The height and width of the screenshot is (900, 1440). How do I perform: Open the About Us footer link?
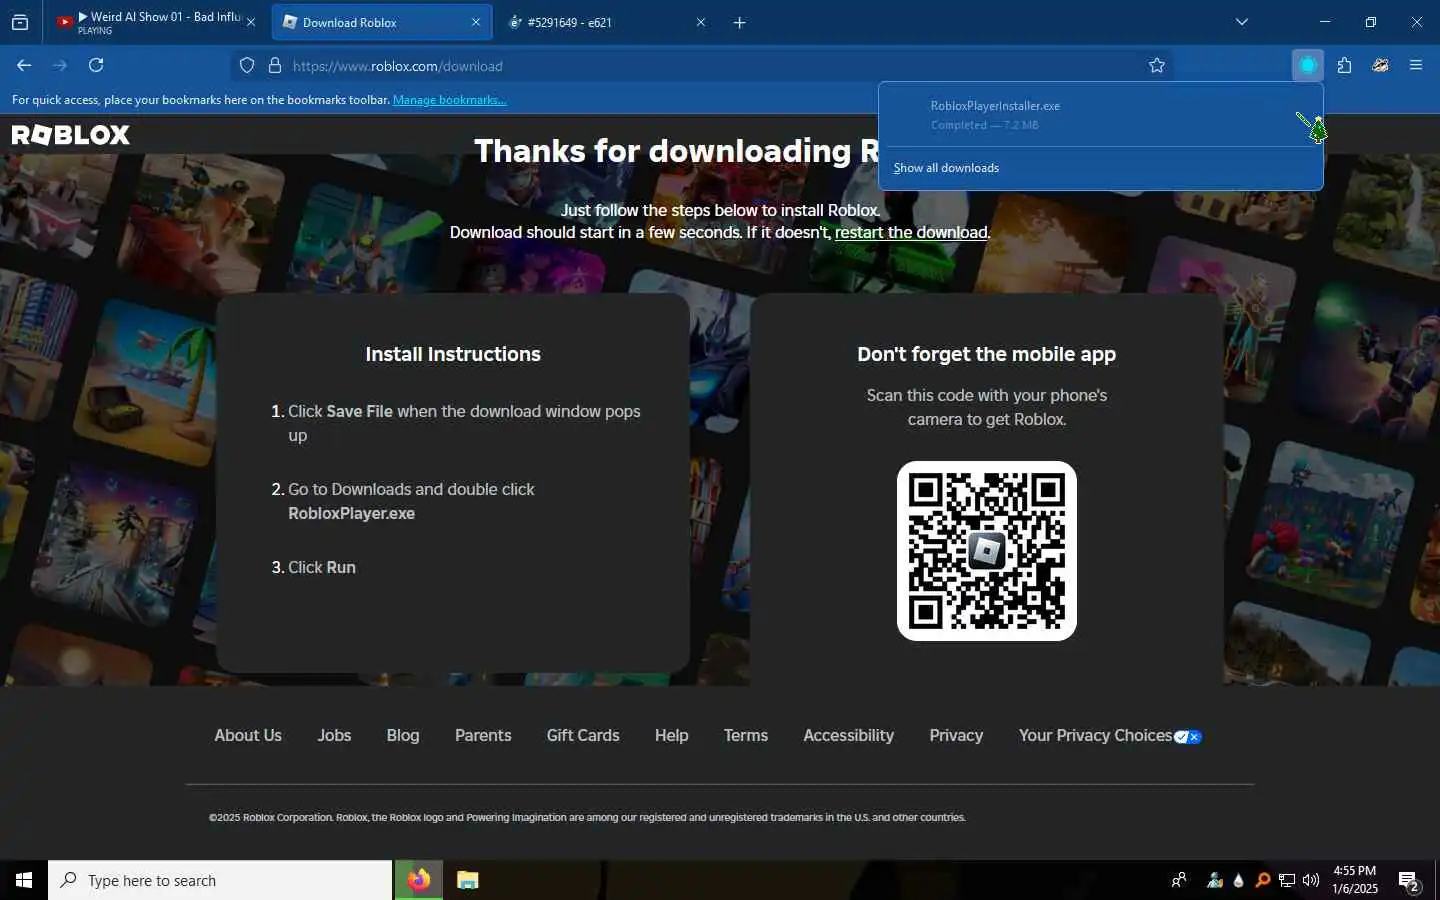click(248, 735)
